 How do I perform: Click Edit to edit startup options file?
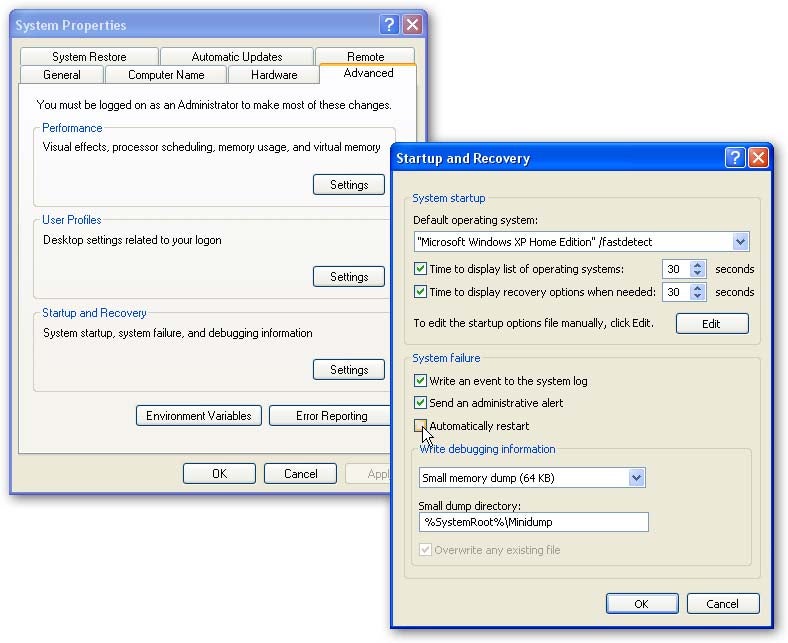(712, 323)
